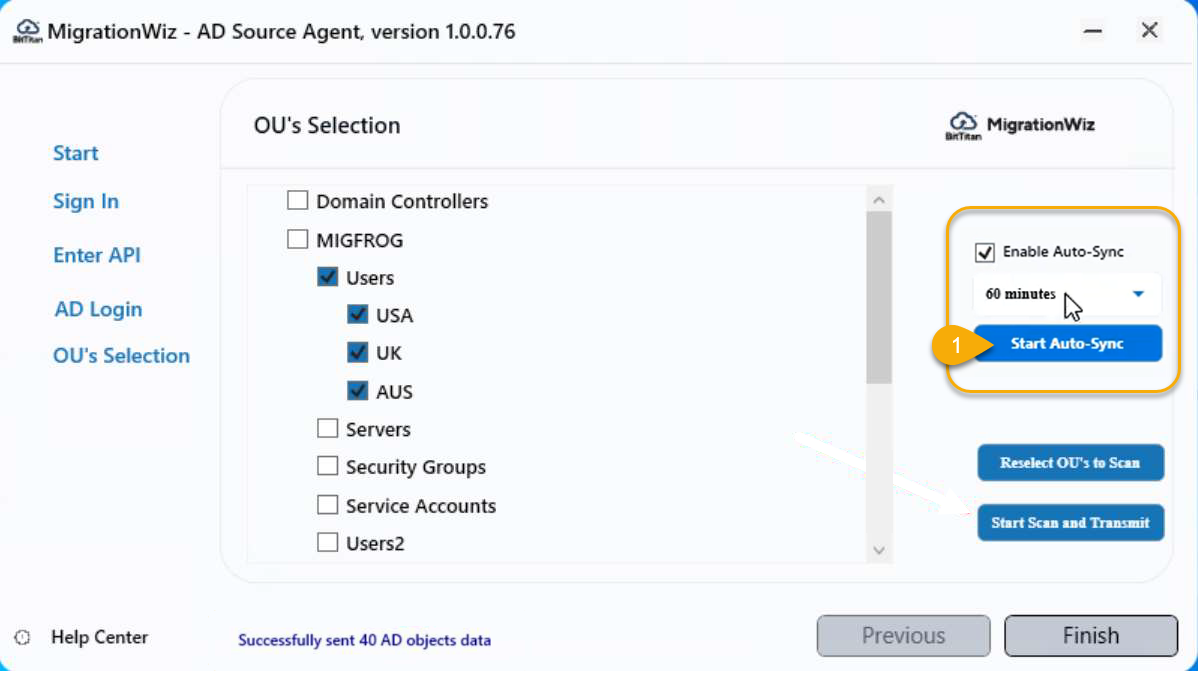Open the 60 minutes interval dropdown
Image resolution: width=1198 pixels, height=675 pixels.
(x=1138, y=294)
